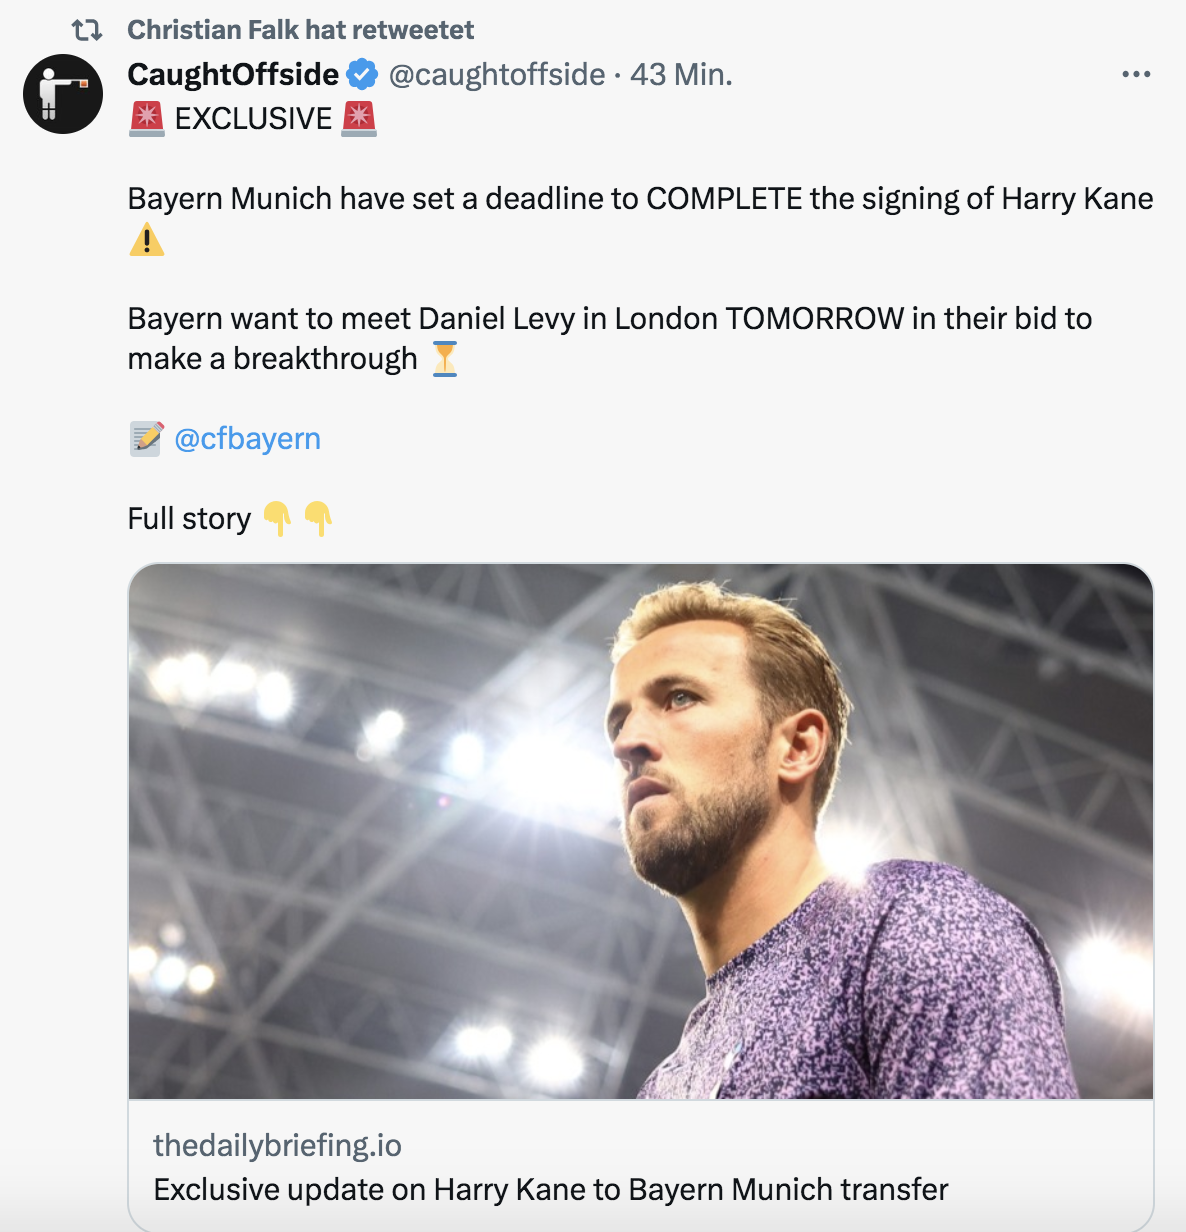Follow the @cfbayern mention
This screenshot has height=1232, width=1186.
247,438
